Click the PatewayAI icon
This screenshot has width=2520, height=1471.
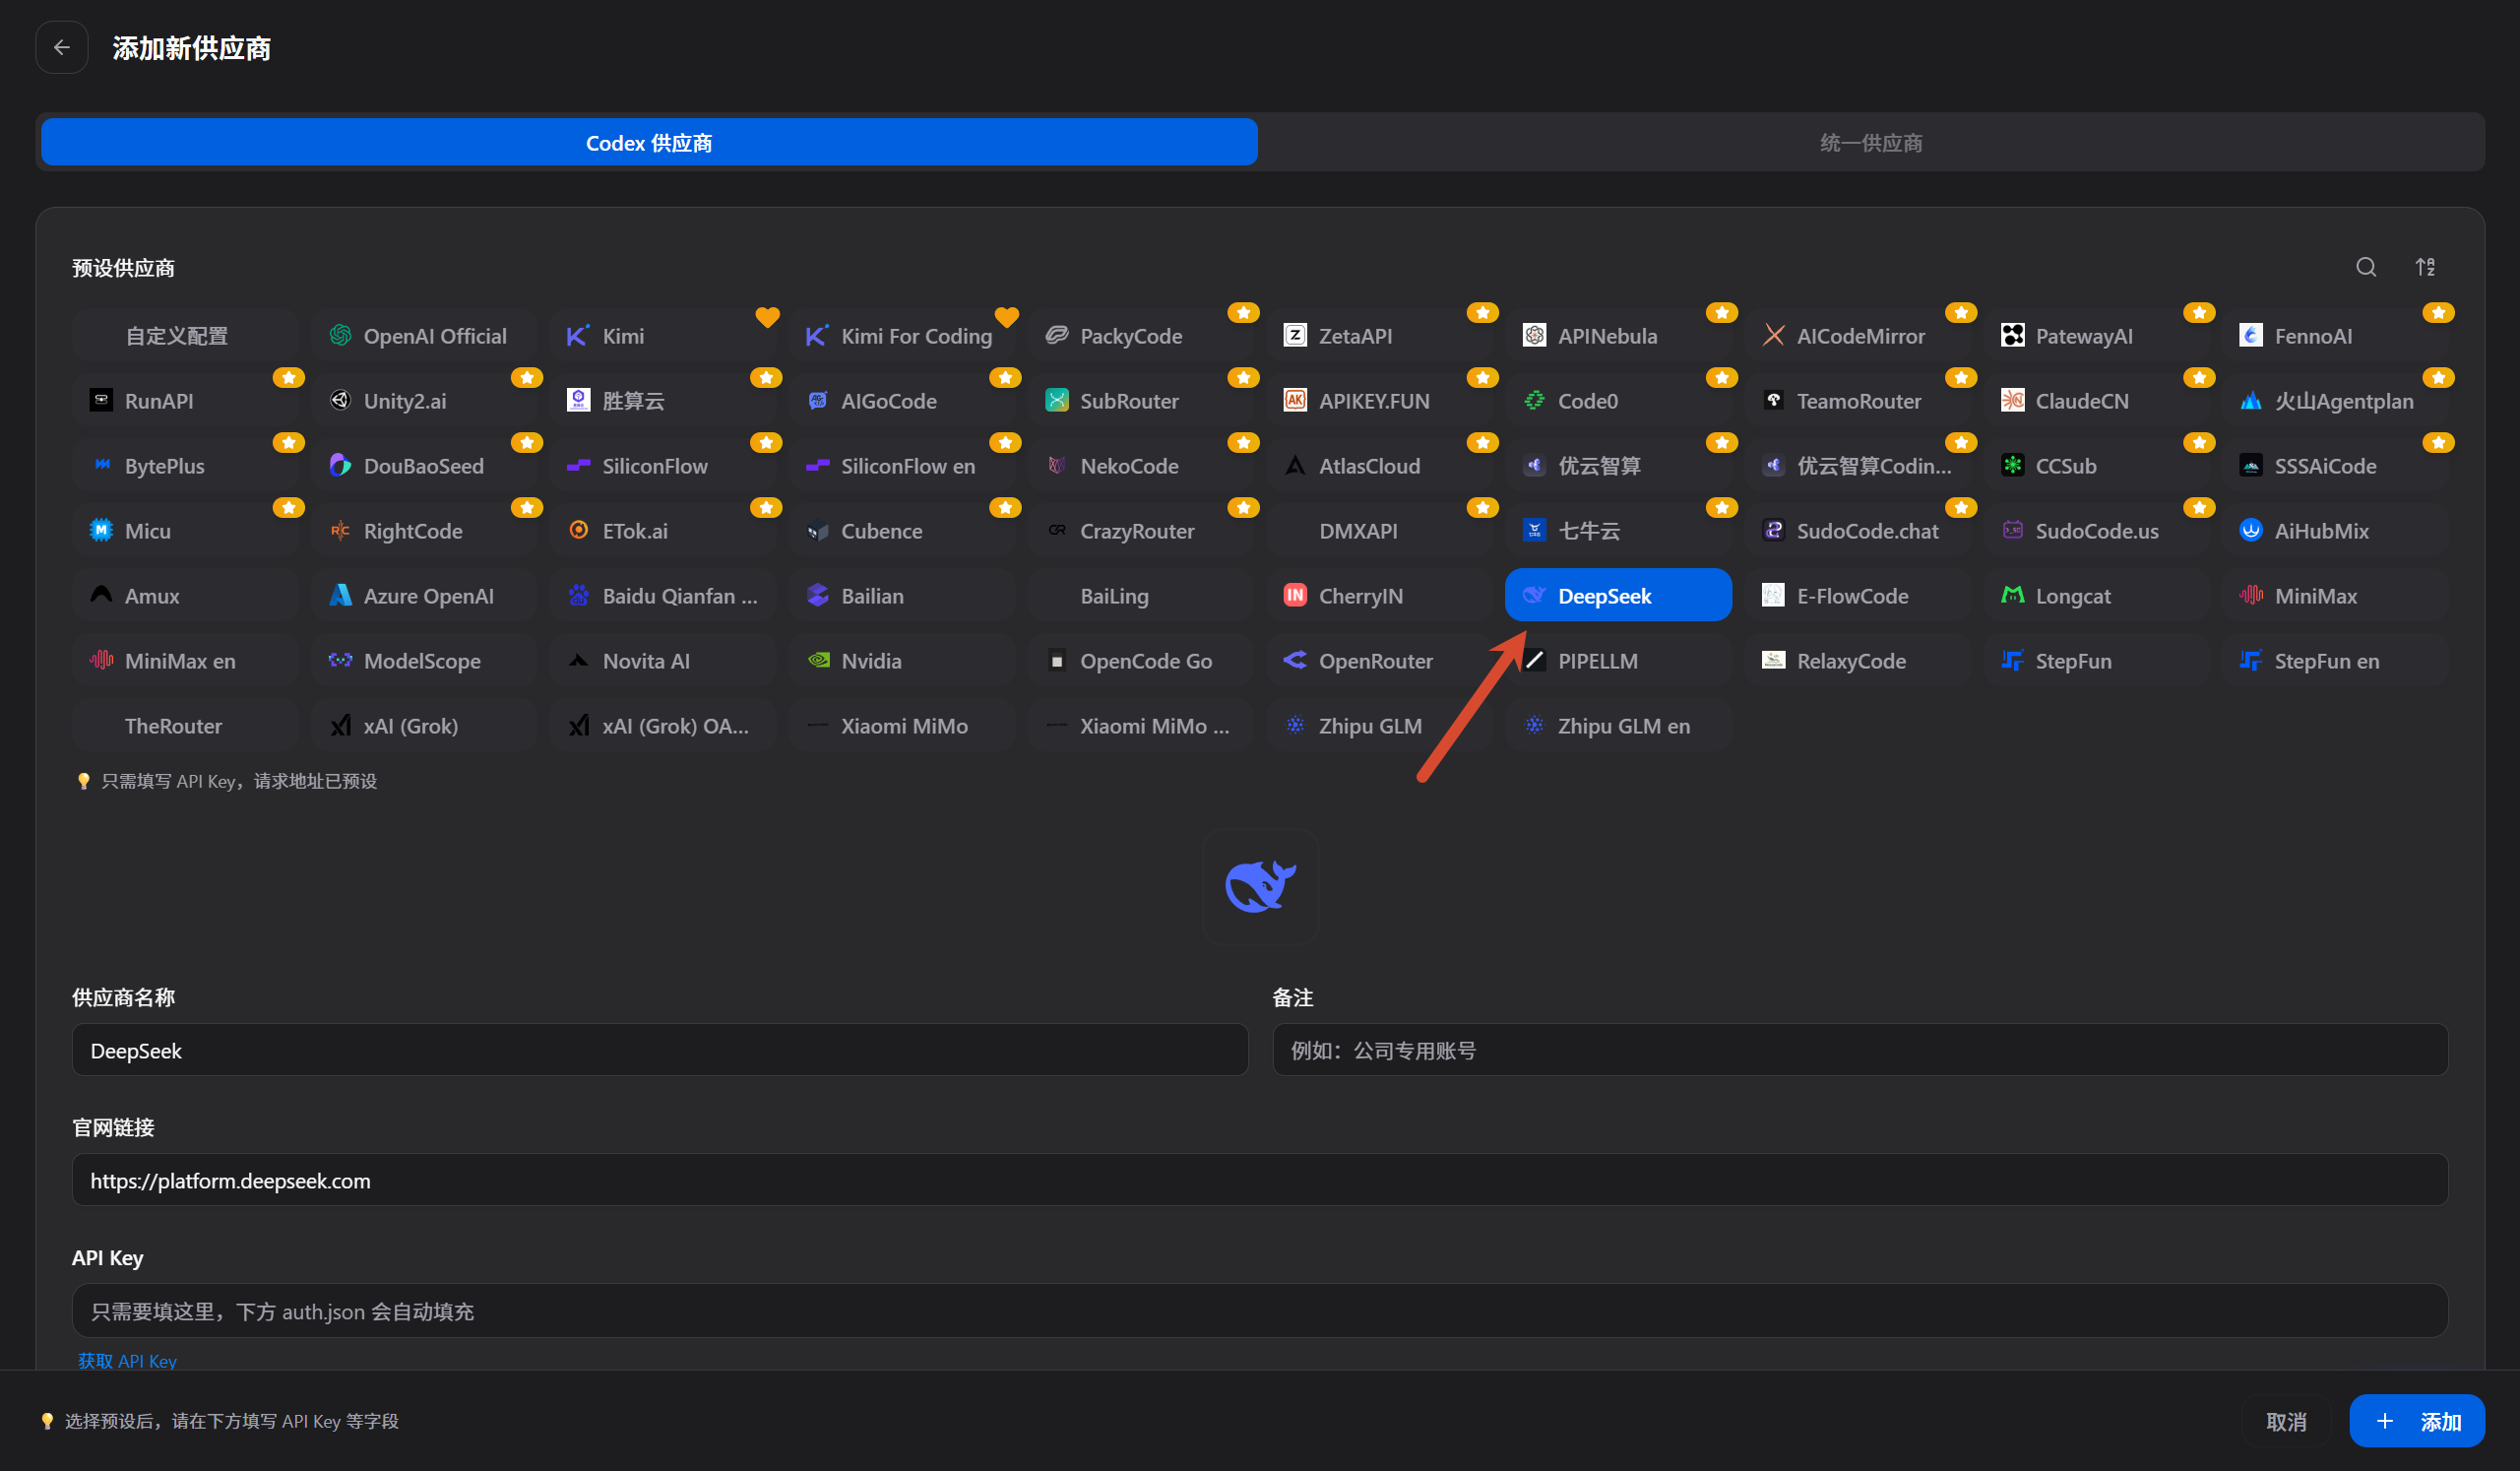point(2012,336)
